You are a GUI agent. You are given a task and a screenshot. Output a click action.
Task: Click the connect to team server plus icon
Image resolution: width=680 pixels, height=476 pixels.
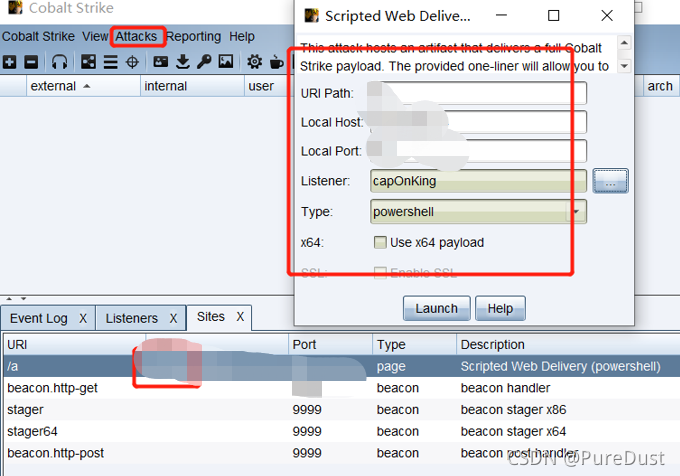pos(10,62)
